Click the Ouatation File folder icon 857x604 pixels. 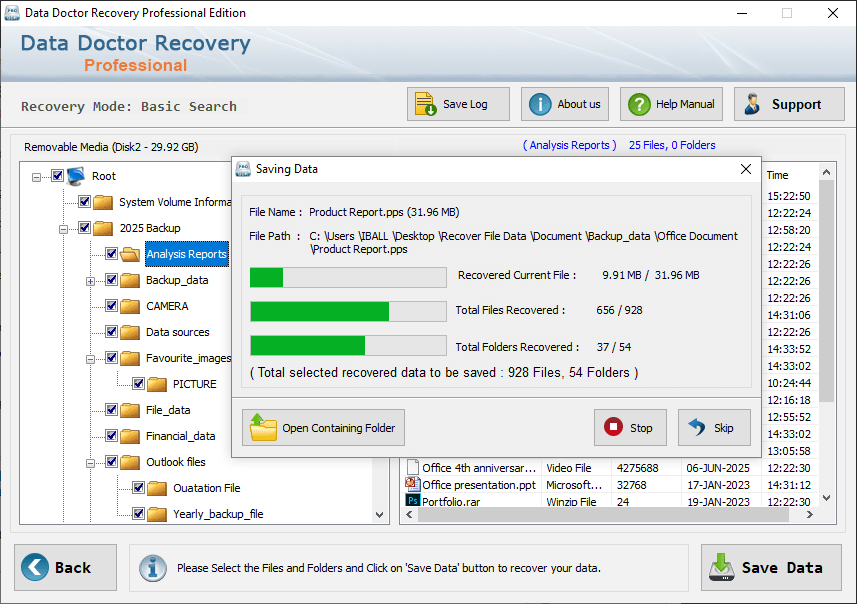[x=157, y=488]
